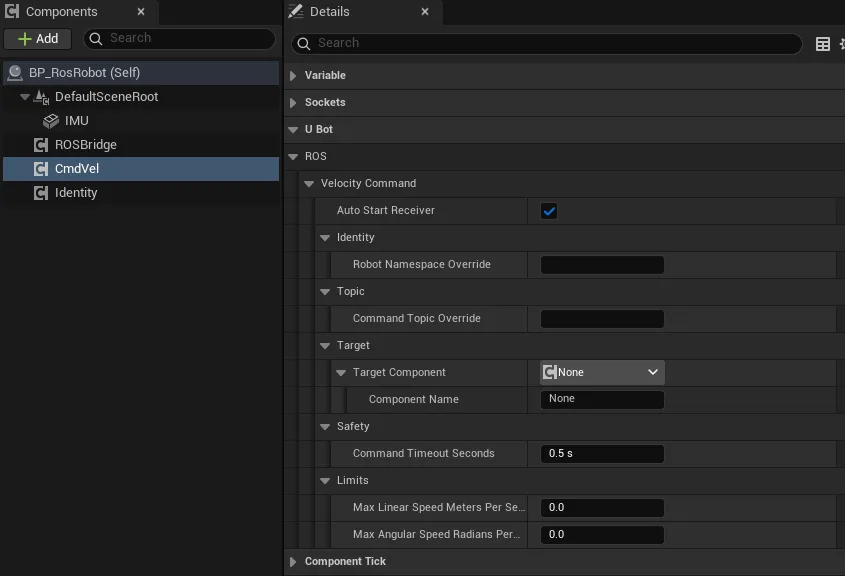Click the Command Topic Override field
845x576 pixels.
tap(602, 319)
